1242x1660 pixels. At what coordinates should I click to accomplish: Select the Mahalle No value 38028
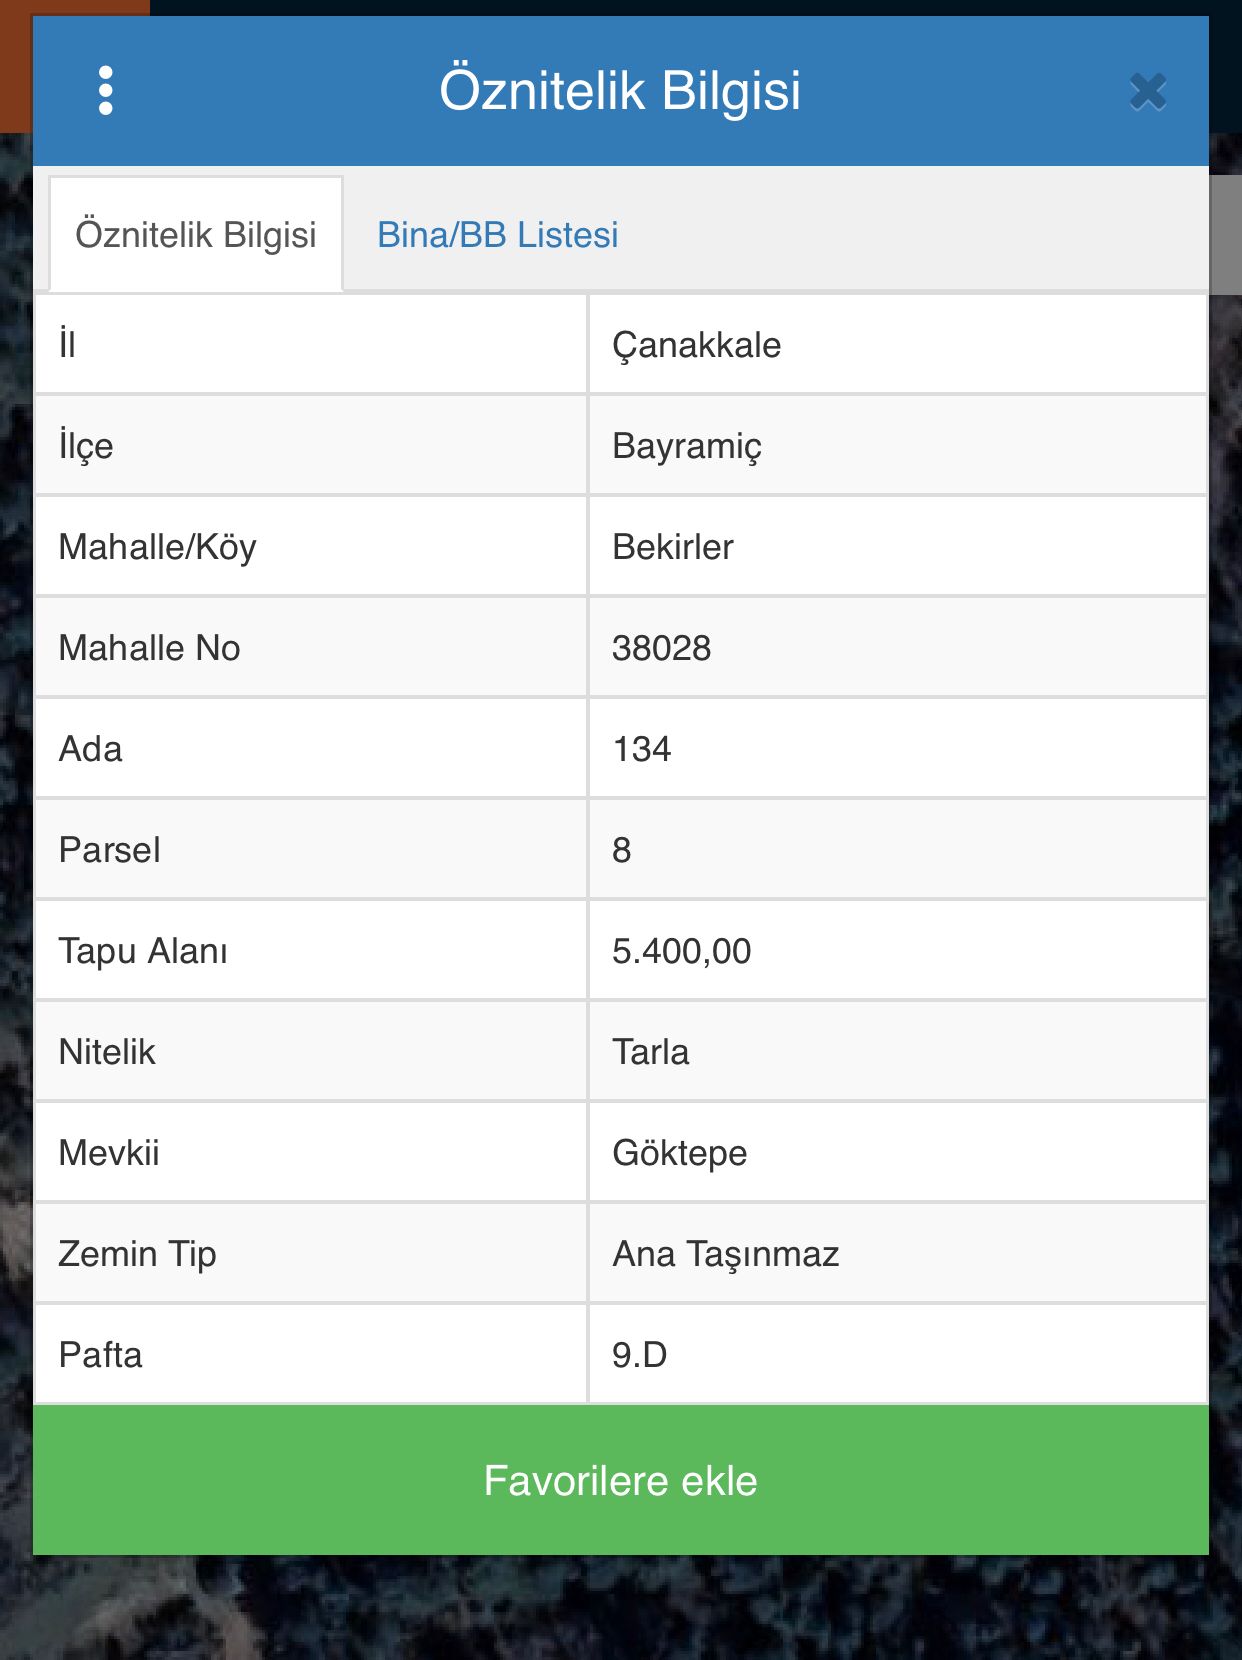point(898,648)
